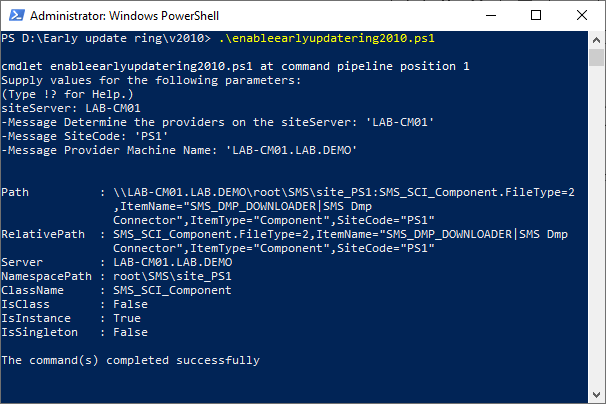The image size is (606, 404).
Task: Click the '(Type !? for Help.)' line
Action: 62,93
